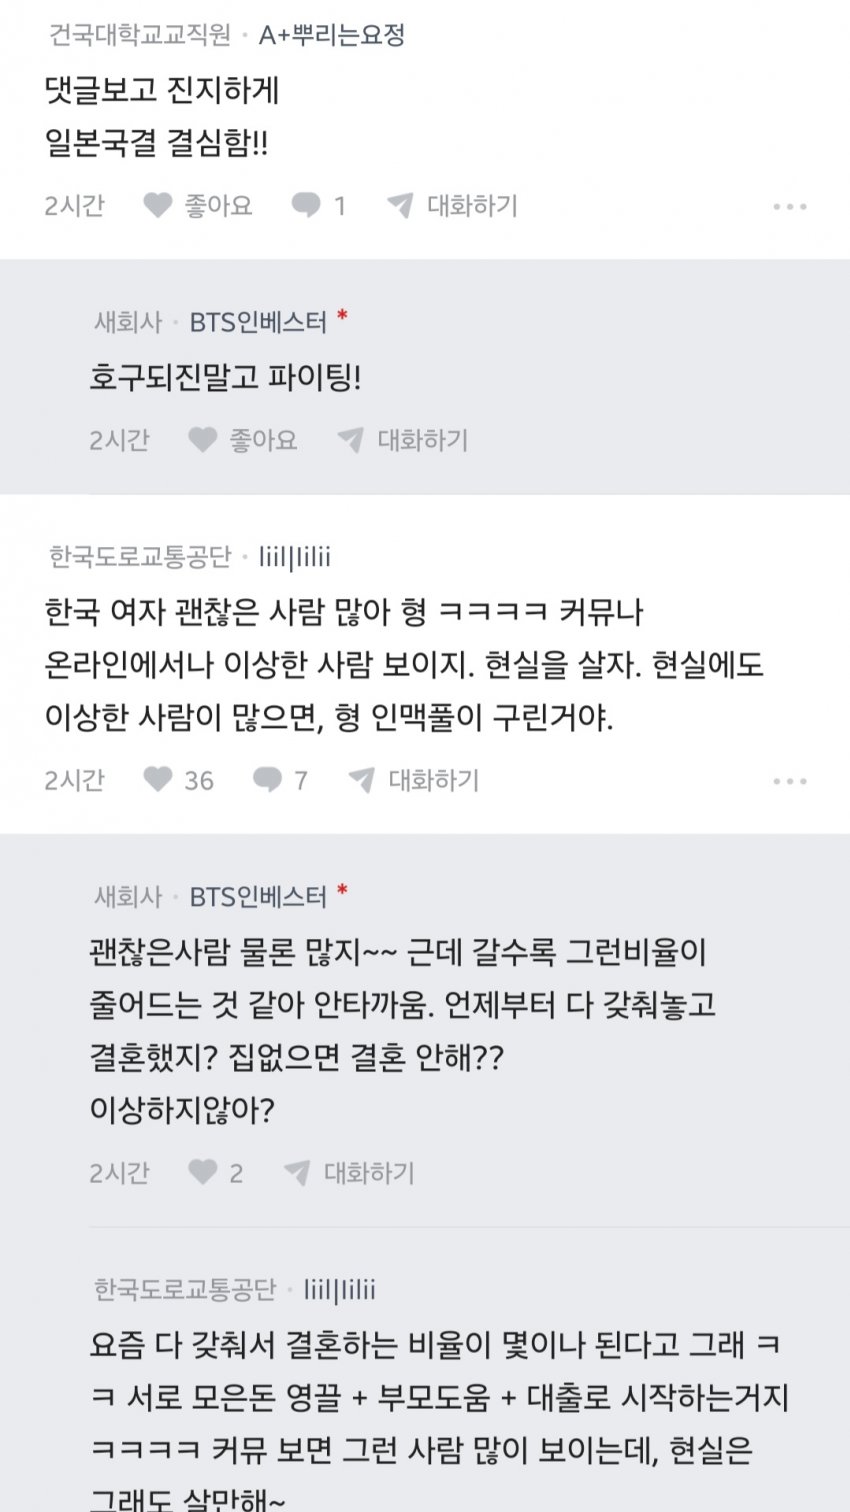Like the 한국 여자 괜찮은 사람 comment
Viewport: 850px width, 1512px height.
click(x=158, y=780)
